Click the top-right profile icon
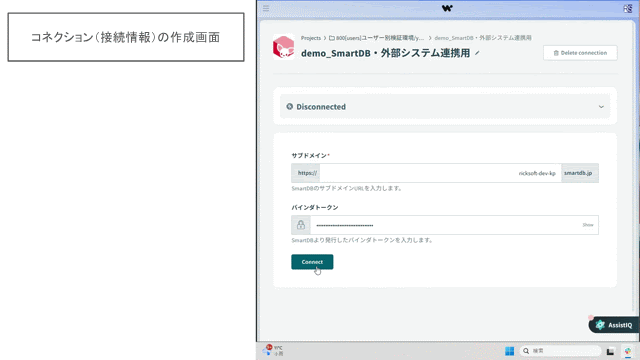The height and width of the screenshot is (360, 640). tap(627, 8)
